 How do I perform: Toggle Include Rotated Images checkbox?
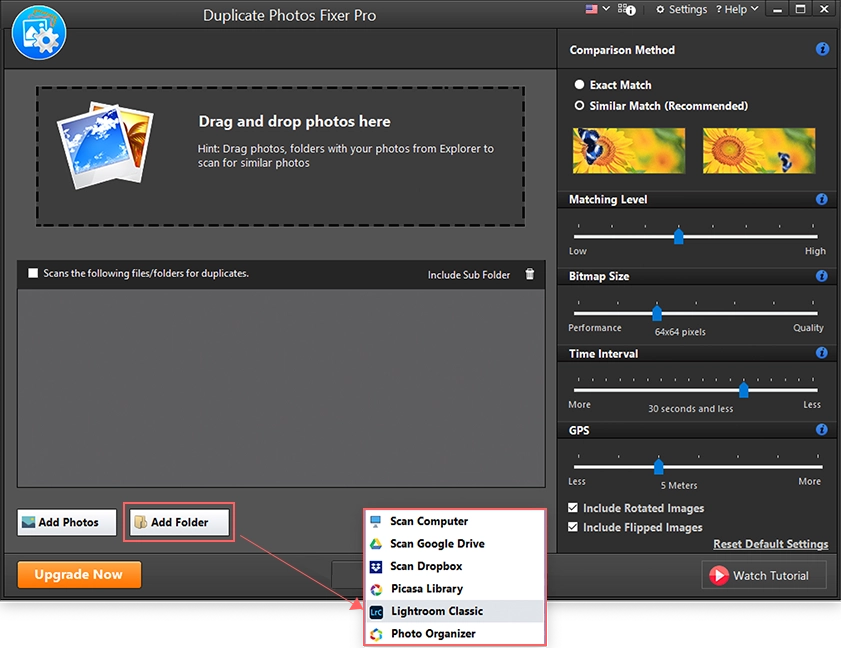(573, 507)
